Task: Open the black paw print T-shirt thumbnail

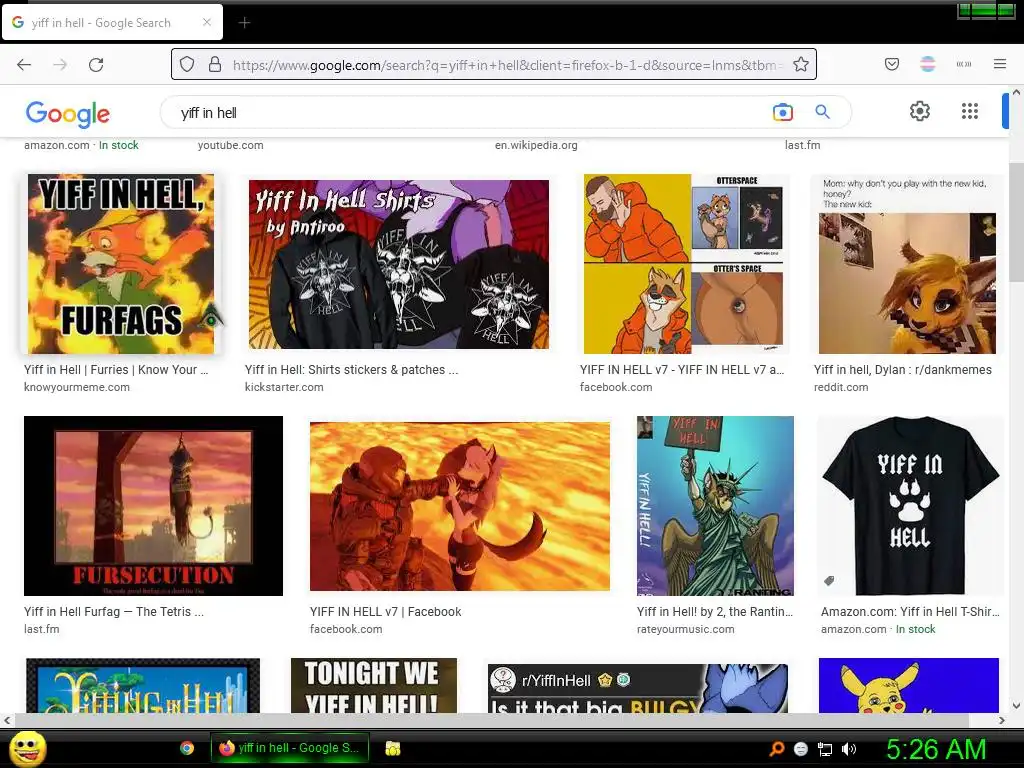Action: pos(910,505)
